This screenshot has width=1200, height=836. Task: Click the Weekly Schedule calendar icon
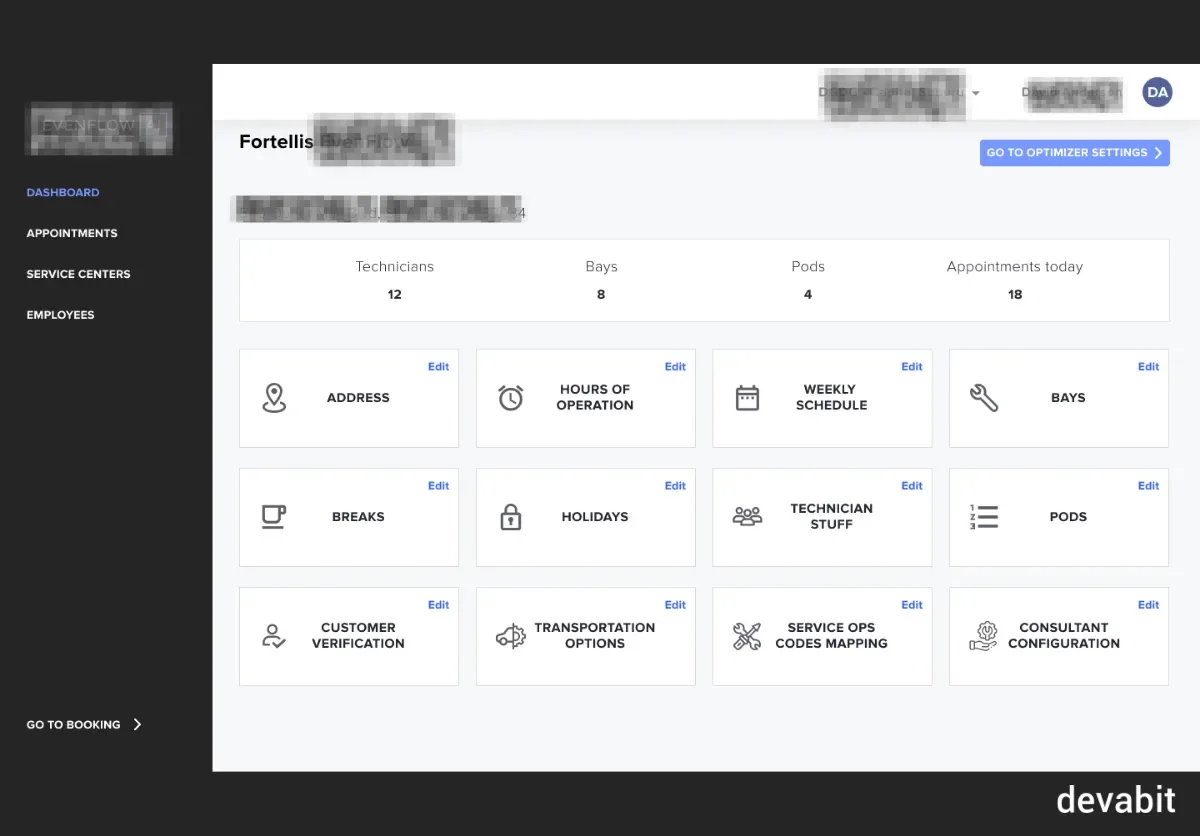coord(747,397)
